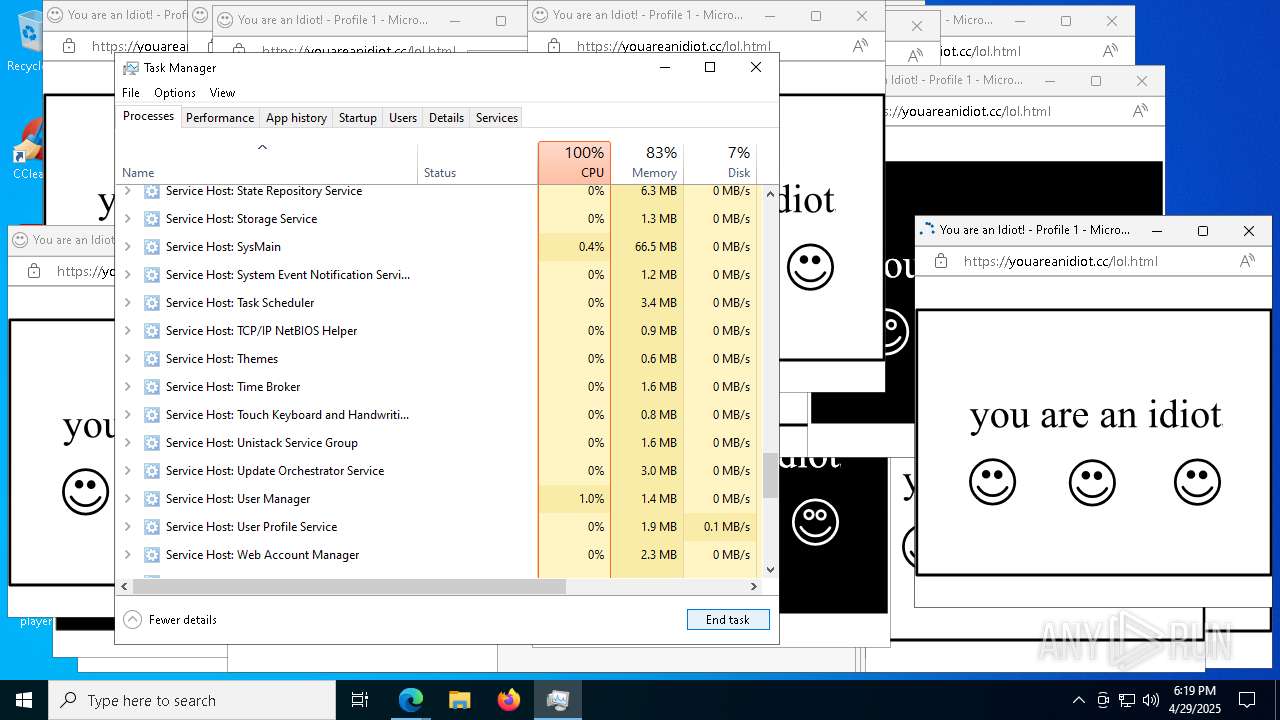Click the Service Host: SysMain gear icon
1280x720 pixels.
click(x=152, y=247)
